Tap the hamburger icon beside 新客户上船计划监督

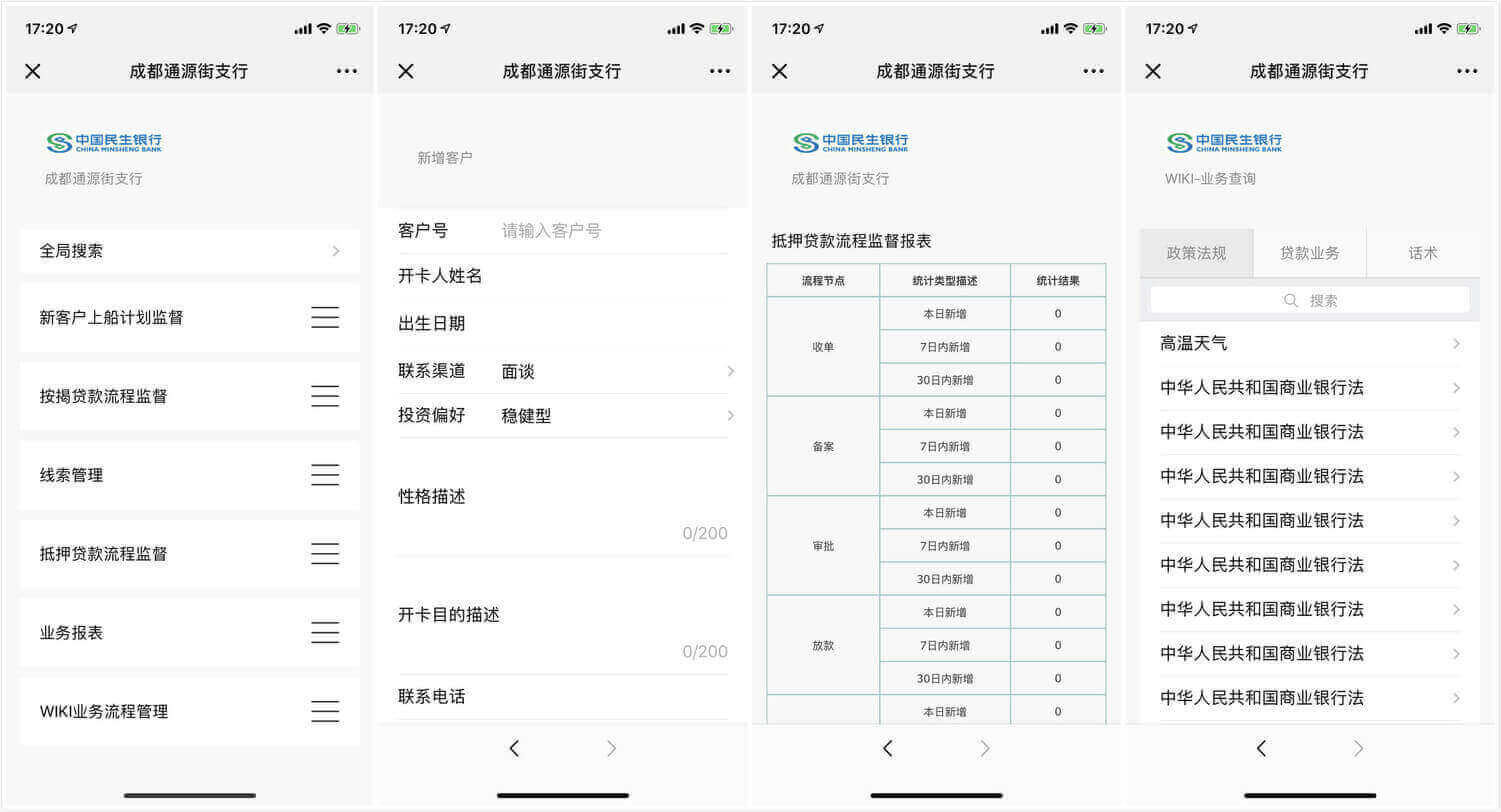point(325,318)
